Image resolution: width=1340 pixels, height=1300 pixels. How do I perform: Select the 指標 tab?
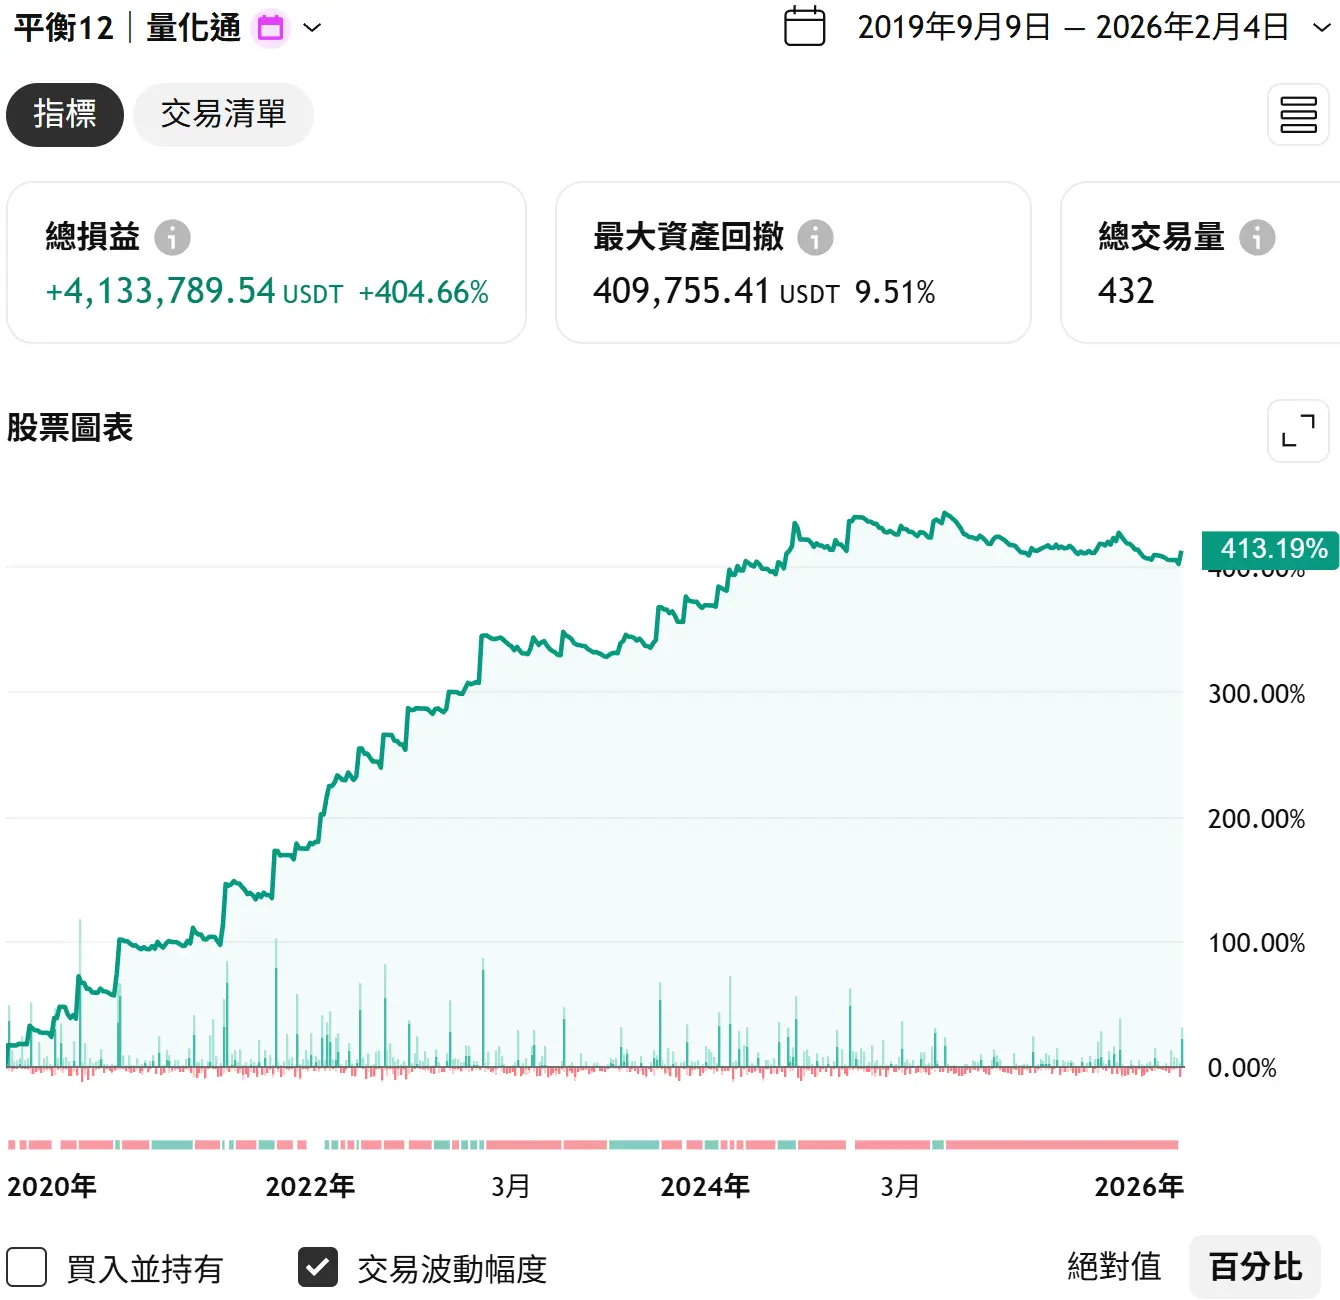pos(65,115)
